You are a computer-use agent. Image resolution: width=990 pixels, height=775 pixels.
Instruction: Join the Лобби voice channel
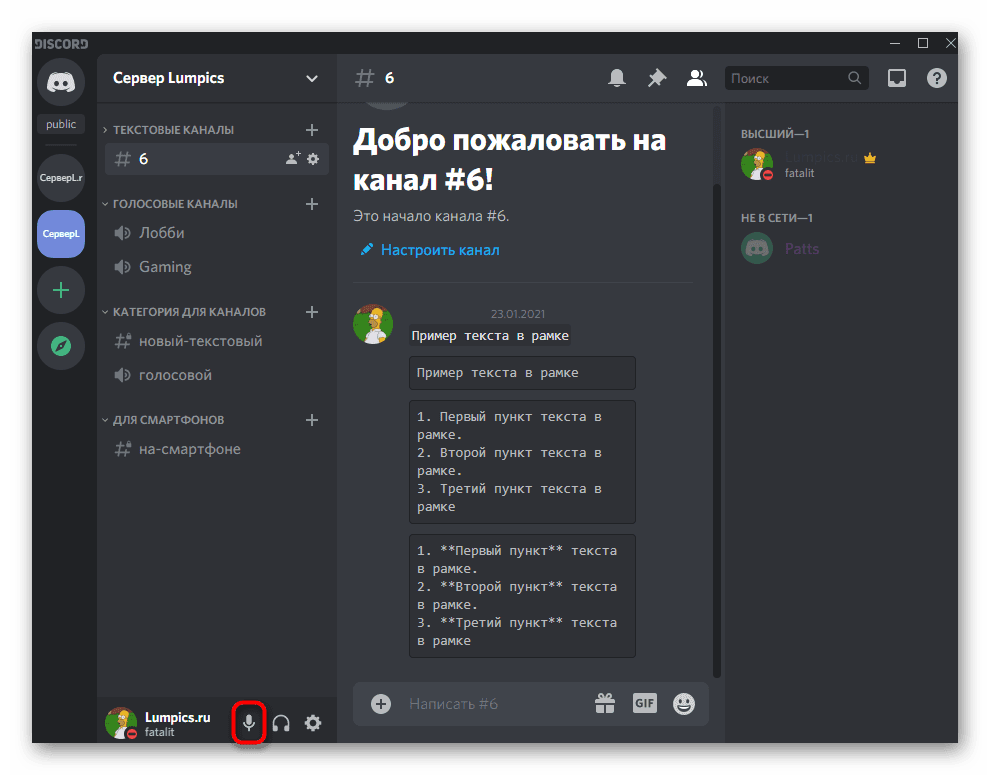pos(217,233)
